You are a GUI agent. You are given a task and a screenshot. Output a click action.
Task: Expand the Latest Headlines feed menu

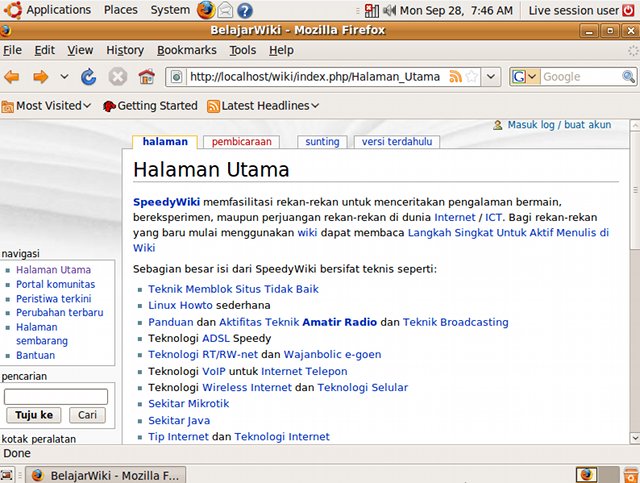(263, 106)
